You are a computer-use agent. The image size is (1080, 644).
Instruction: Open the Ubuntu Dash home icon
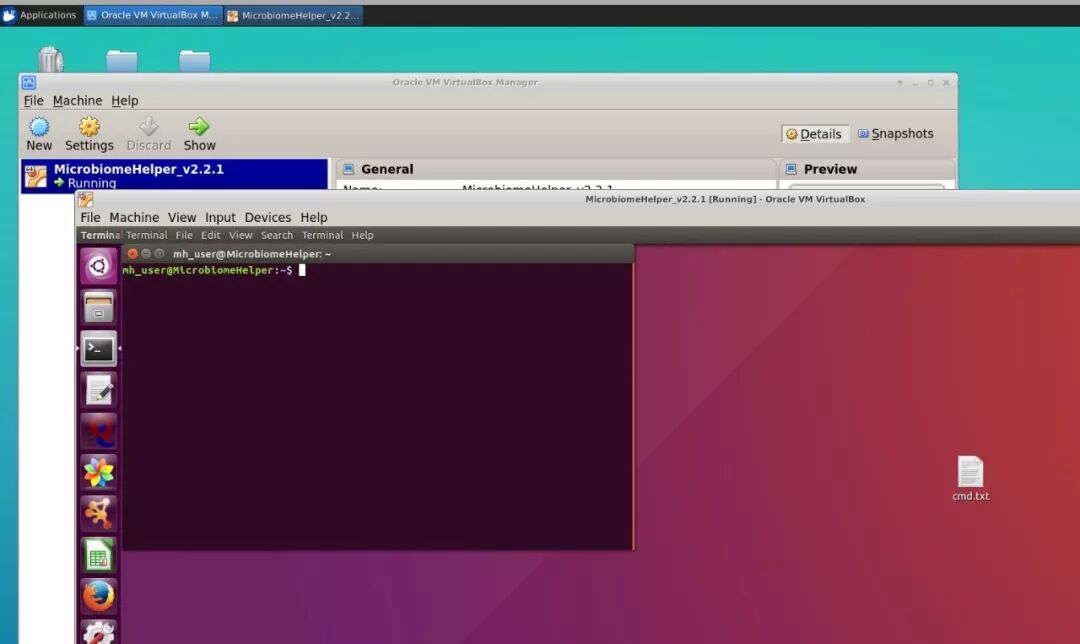tap(98, 266)
